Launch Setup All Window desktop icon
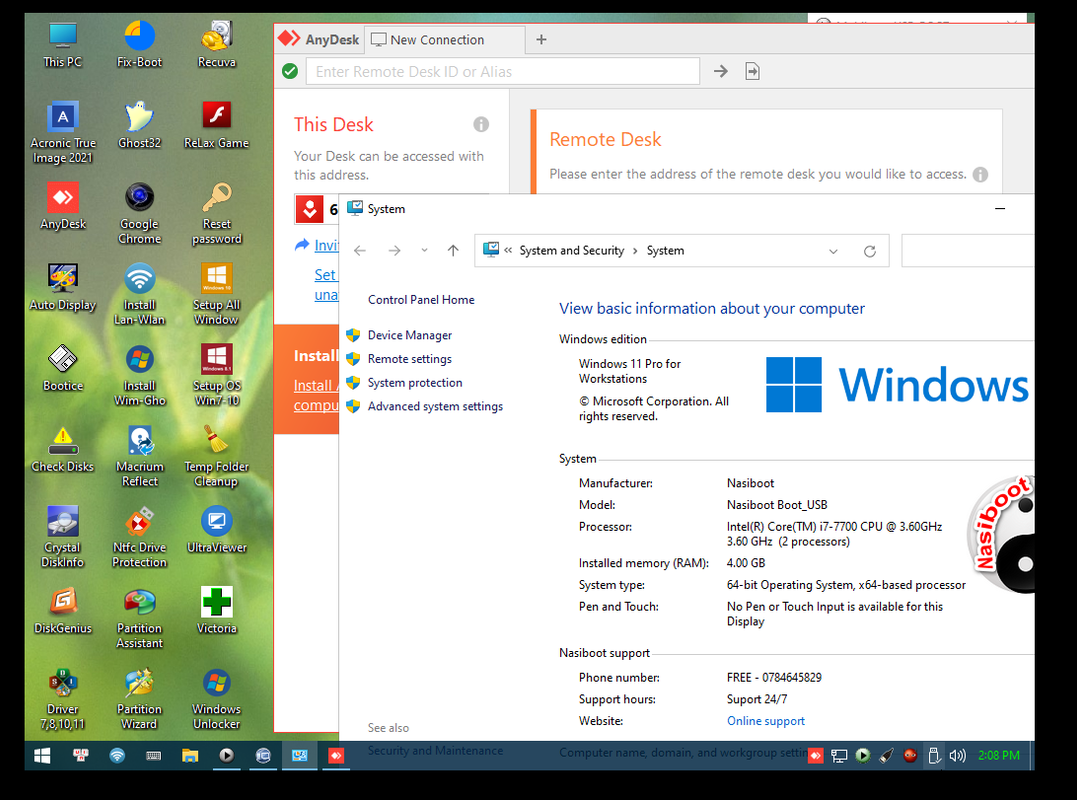 tap(216, 295)
